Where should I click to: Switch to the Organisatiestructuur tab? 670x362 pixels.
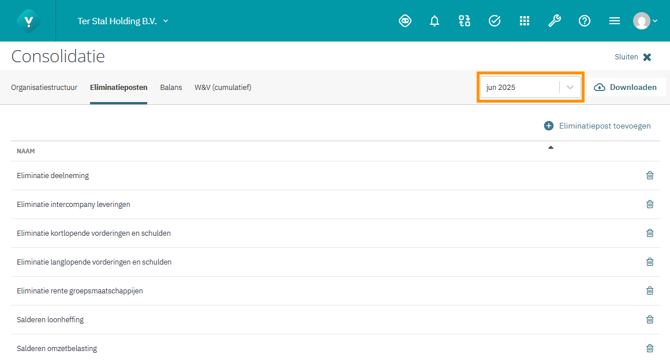point(44,87)
